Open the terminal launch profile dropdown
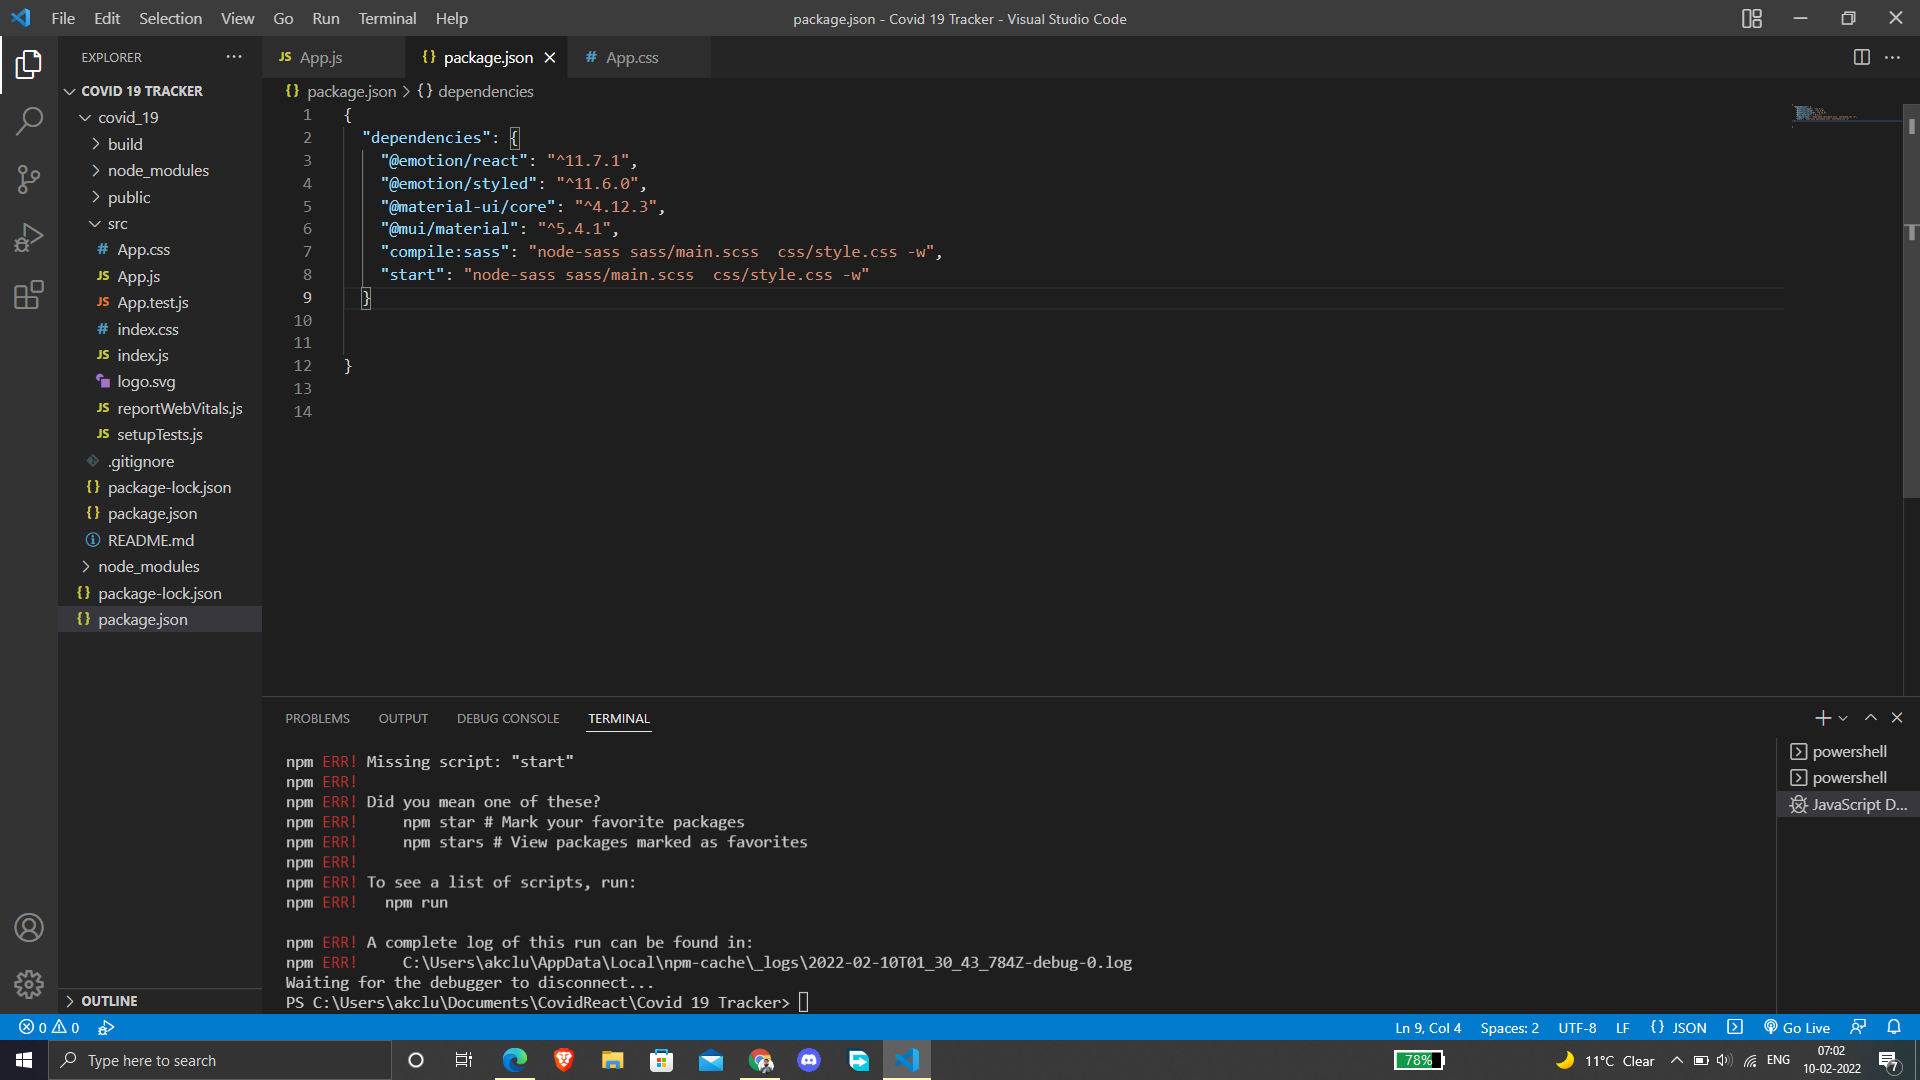This screenshot has width=1920, height=1080. 1843,718
